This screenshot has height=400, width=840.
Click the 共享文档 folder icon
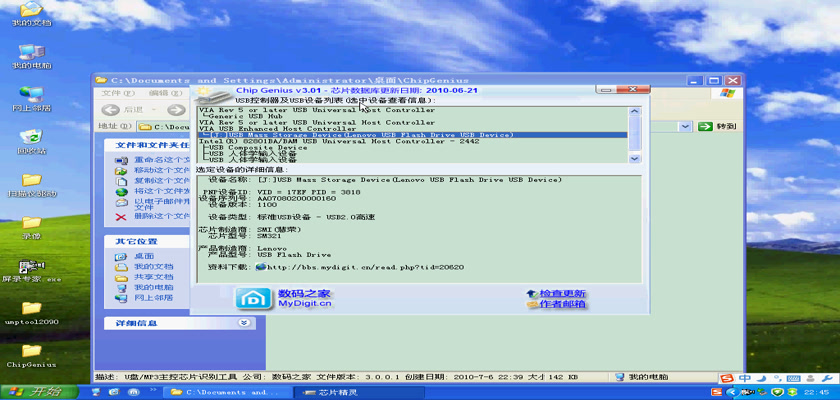click(x=122, y=277)
